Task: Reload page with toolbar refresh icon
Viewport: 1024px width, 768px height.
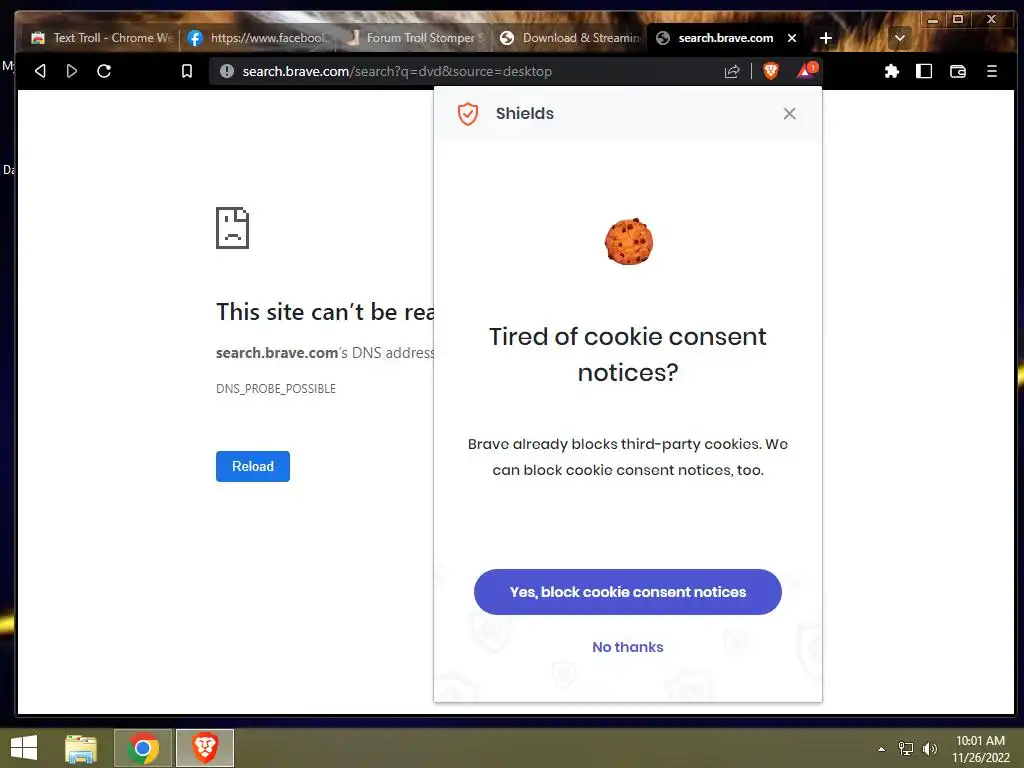Action: pyautogui.click(x=104, y=71)
